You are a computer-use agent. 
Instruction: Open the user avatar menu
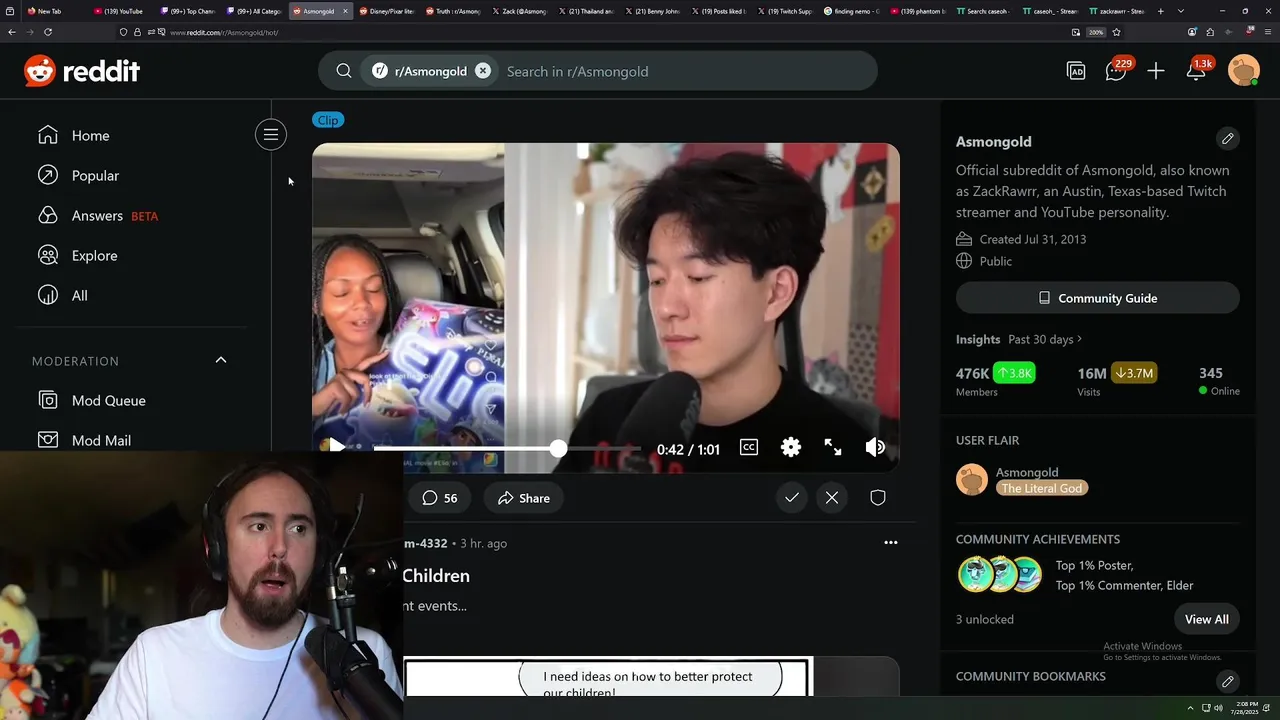click(x=1243, y=71)
